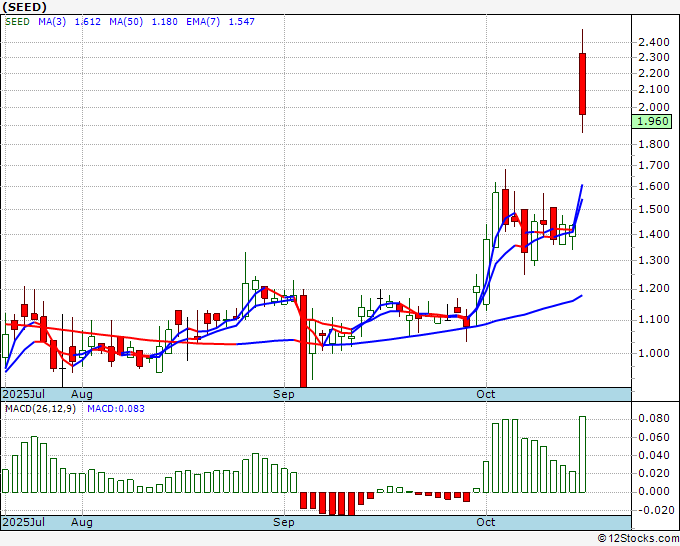Click the MA(3) indicator label
Image resolution: width=680 pixels, height=546 pixels.
tap(52, 22)
